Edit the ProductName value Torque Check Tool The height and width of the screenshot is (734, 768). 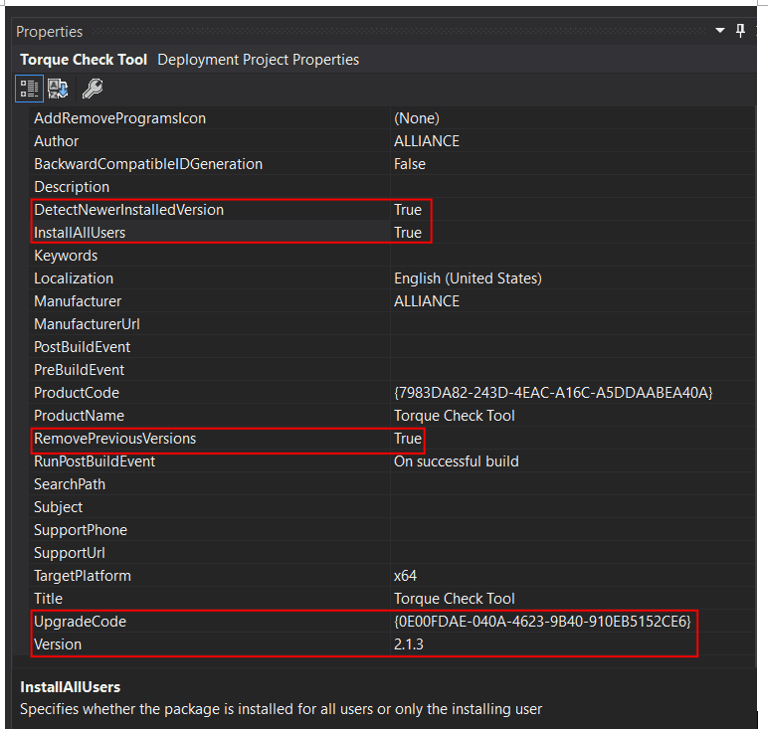[455, 416]
